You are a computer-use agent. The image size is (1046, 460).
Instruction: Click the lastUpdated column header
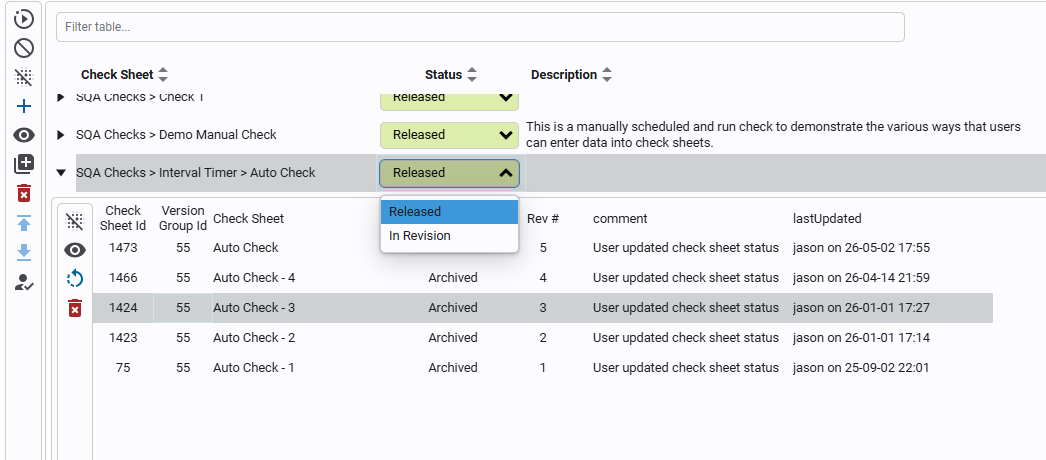[827, 219]
